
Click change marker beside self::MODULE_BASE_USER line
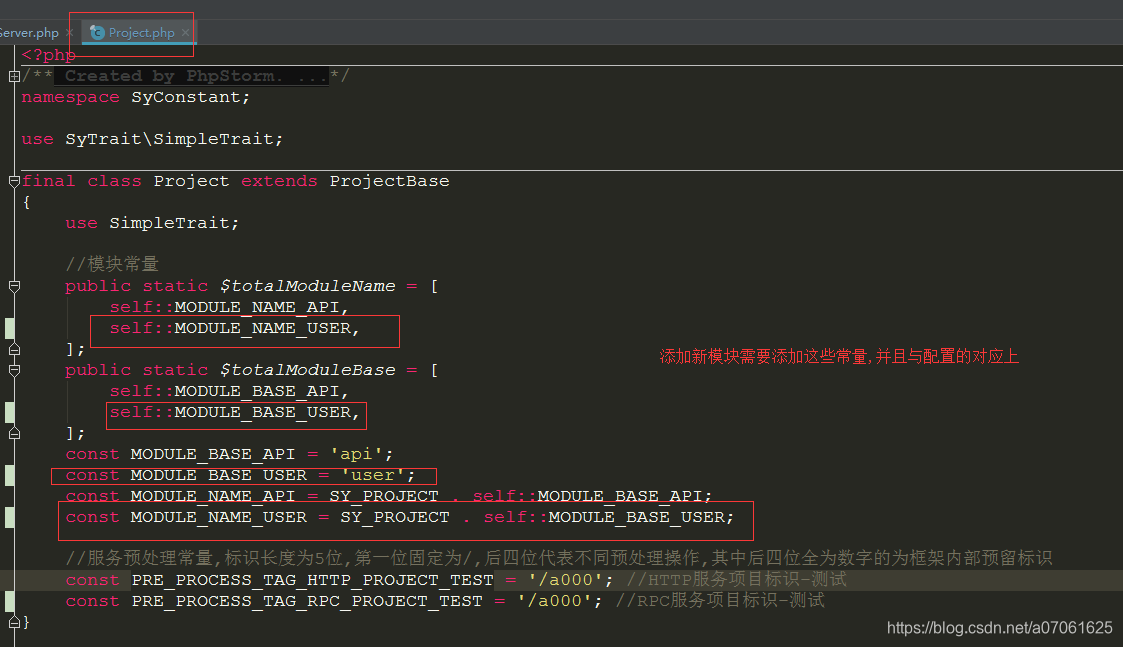9,413
